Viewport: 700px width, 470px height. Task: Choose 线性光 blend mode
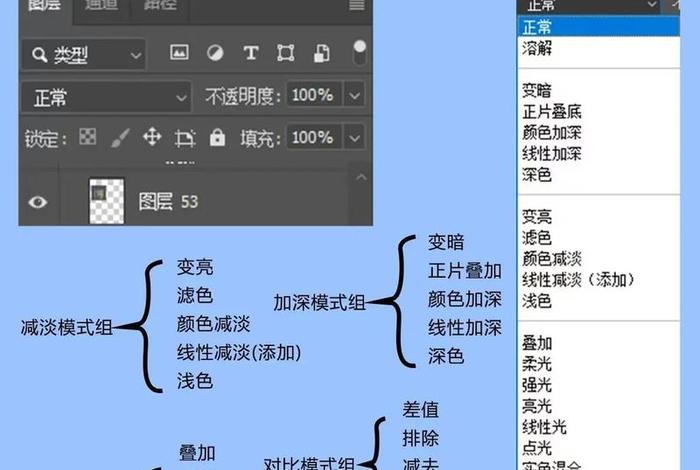545,427
